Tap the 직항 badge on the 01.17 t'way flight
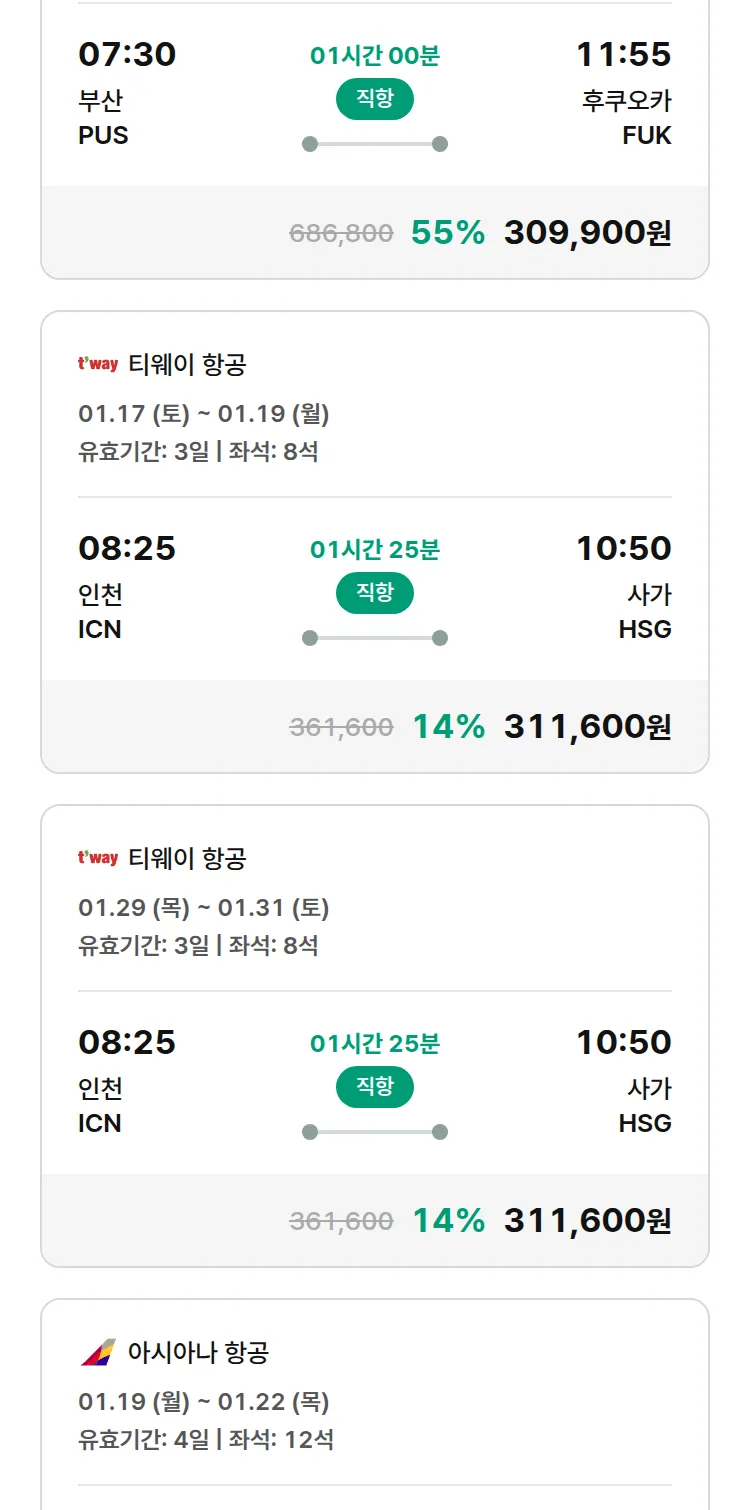This screenshot has width=750, height=1510. [x=375, y=593]
